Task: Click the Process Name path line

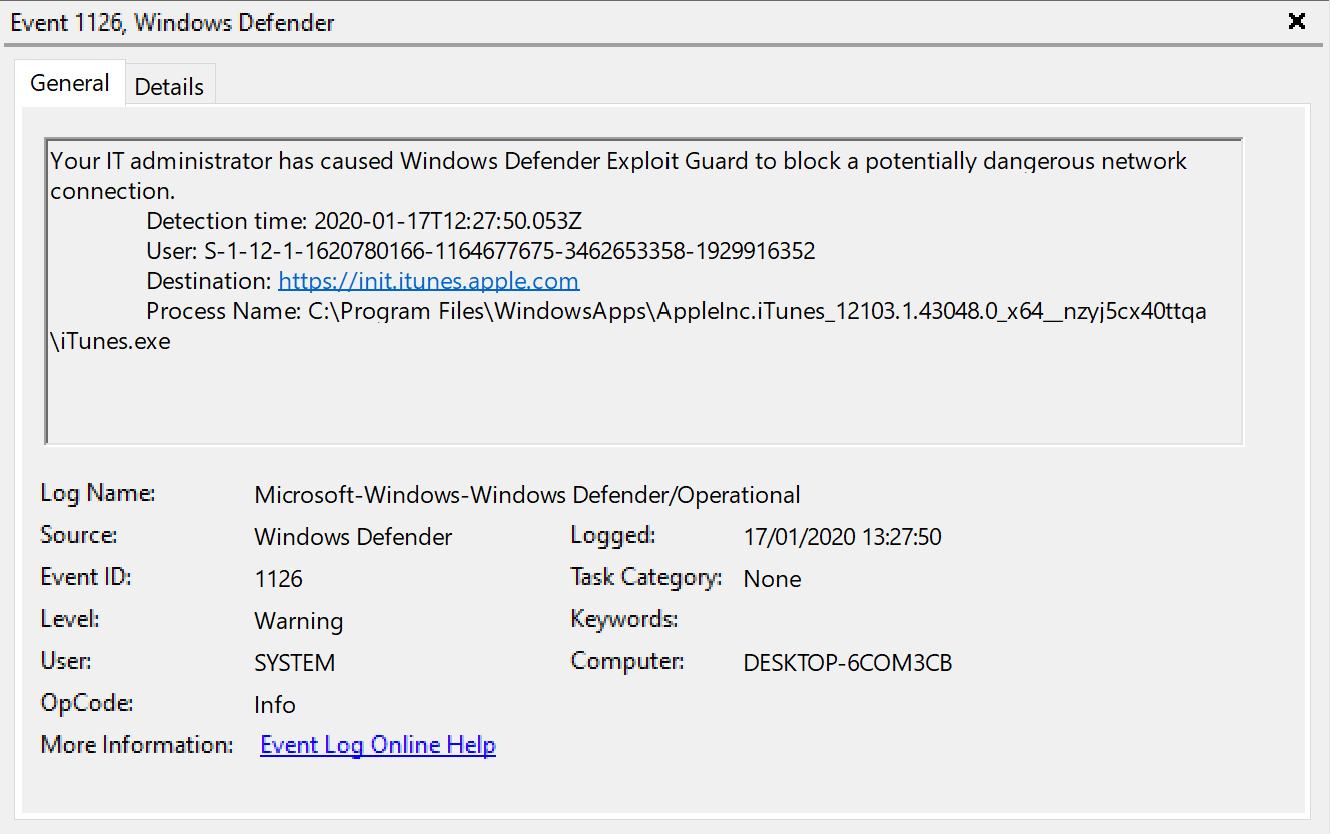Action: click(x=676, y=311)
